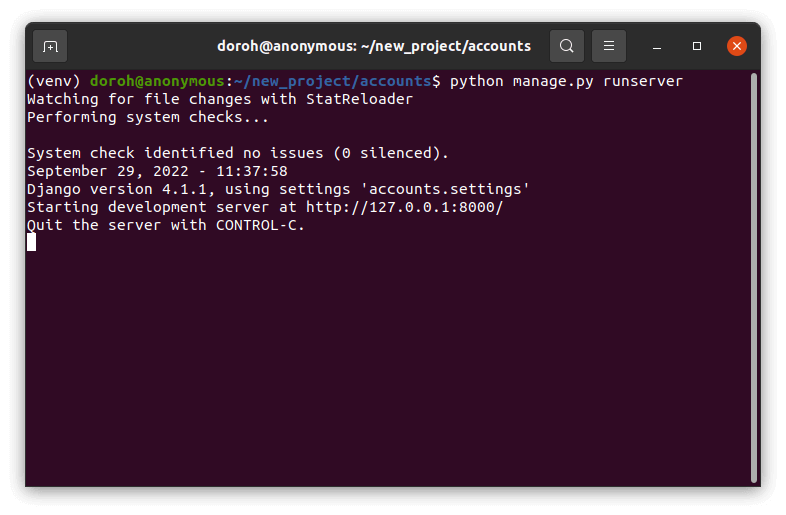Click the white terminal cursor block

(31, 242)
